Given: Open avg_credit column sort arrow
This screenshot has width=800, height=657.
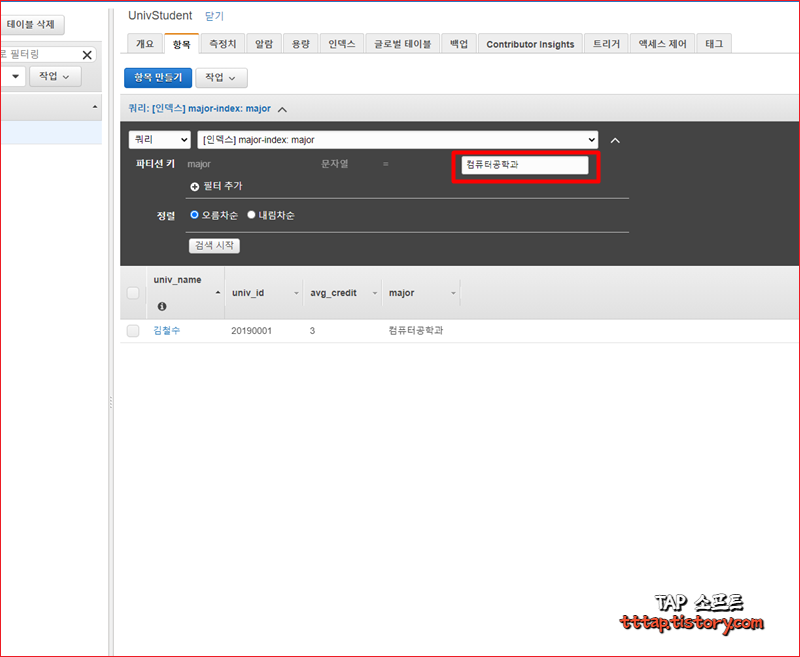Looking at the screenshot, I should click(x=374, y=293).
